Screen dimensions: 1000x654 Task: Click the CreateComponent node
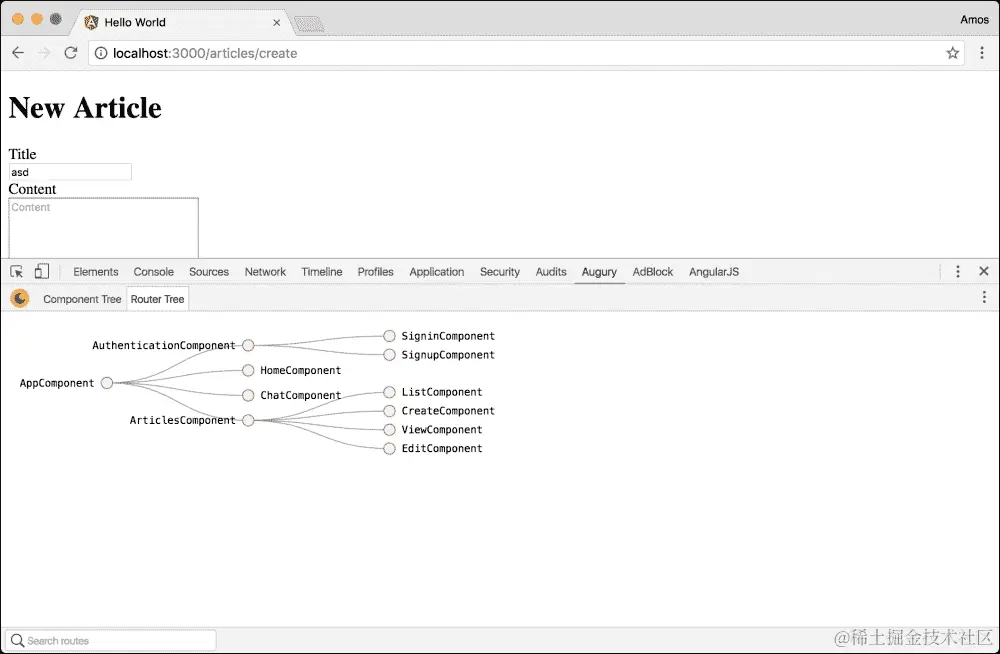point(389,411)
